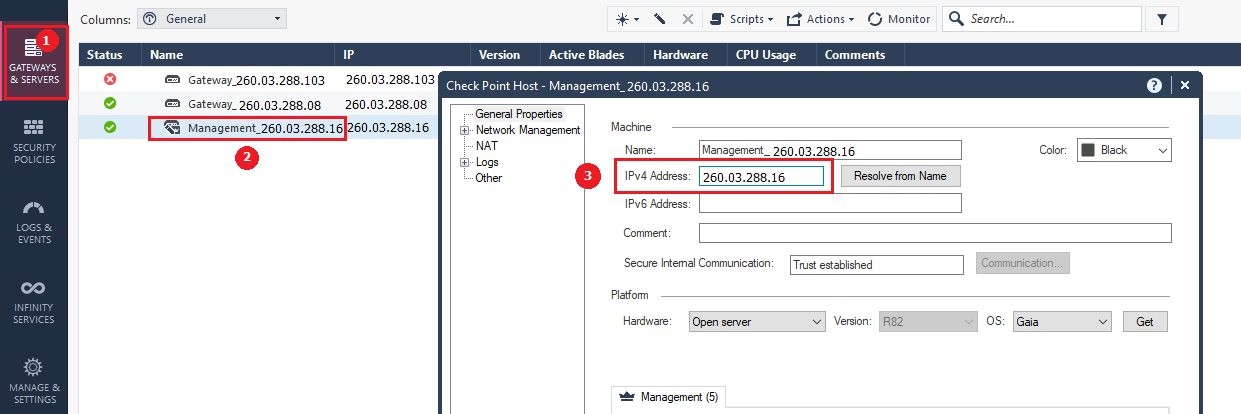This screenshot has width=1241, height=414.
Task: Click the Monitor toolbar button
Action: click(x=899, y=19)
